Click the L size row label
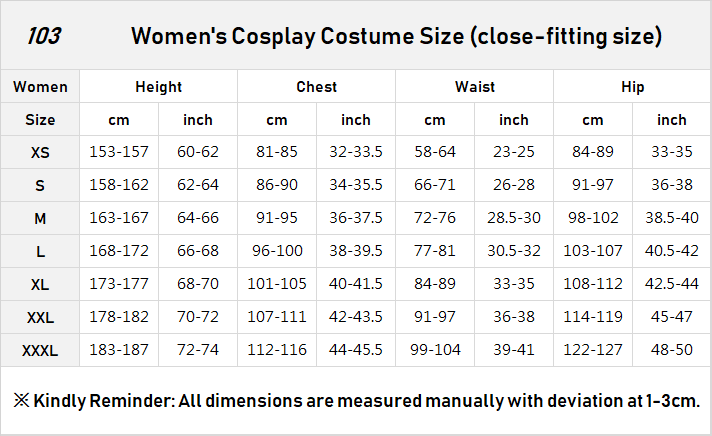Screen dimensions: 712x436 coord(40,252)
